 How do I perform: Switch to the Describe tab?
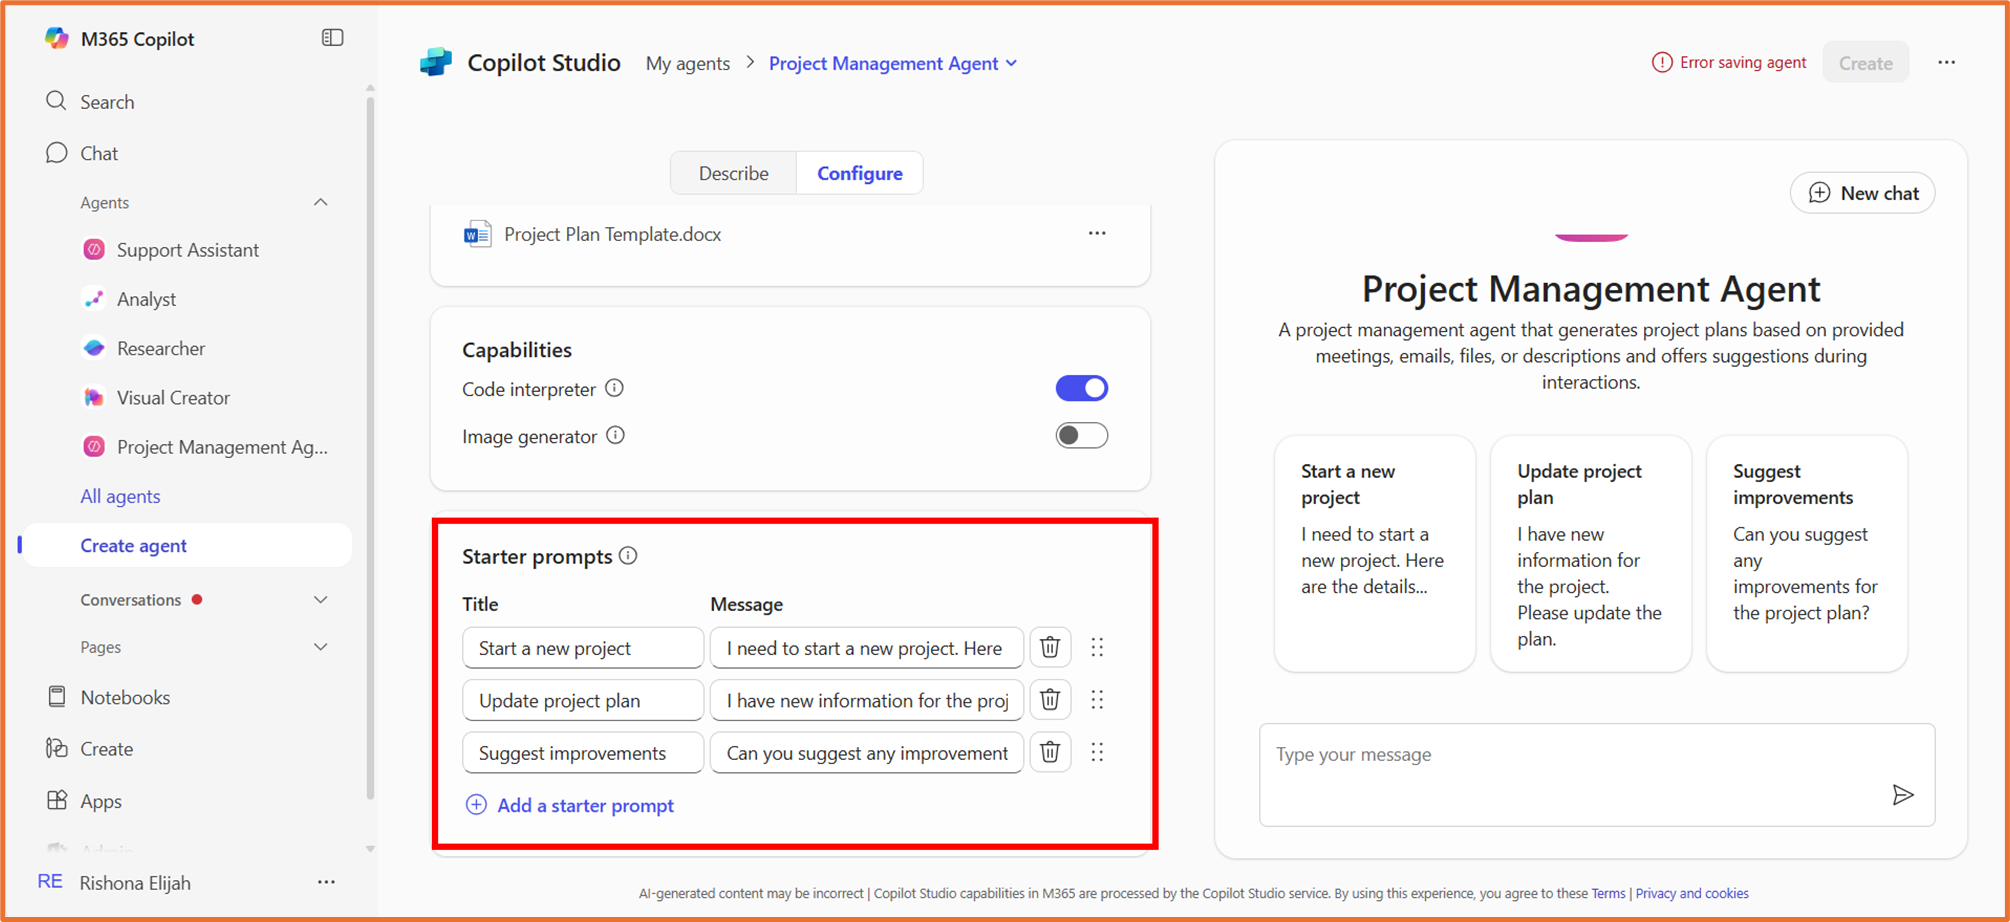733,172
